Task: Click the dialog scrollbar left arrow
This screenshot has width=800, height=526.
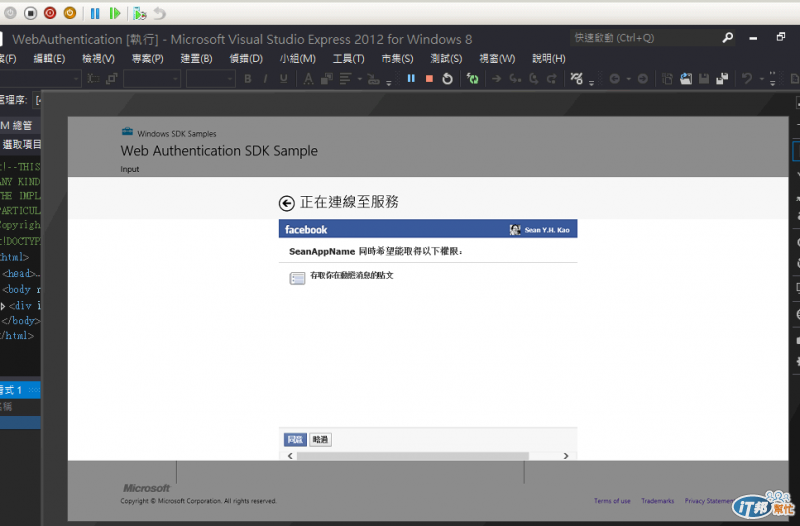Action: pos(290,456)
